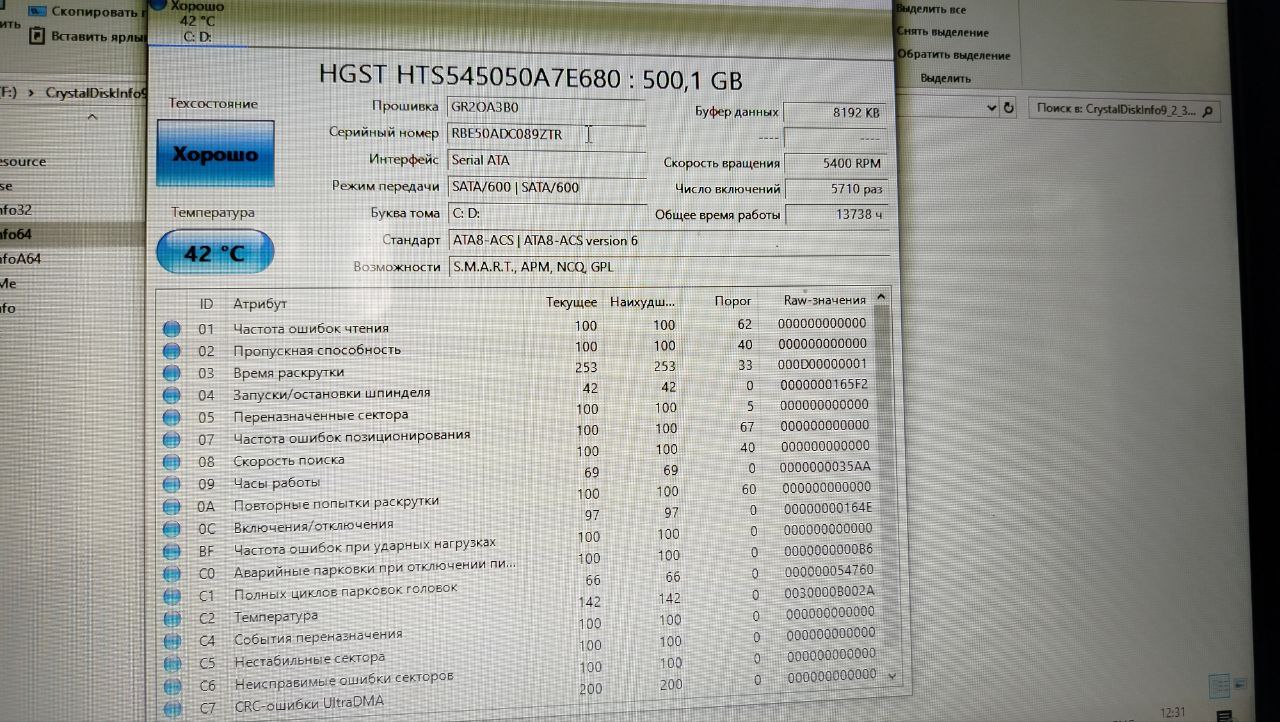Click the 42 °C temperature indicator button
Image resolution: width=1280 pixels, height=722 pixels.
214,252
